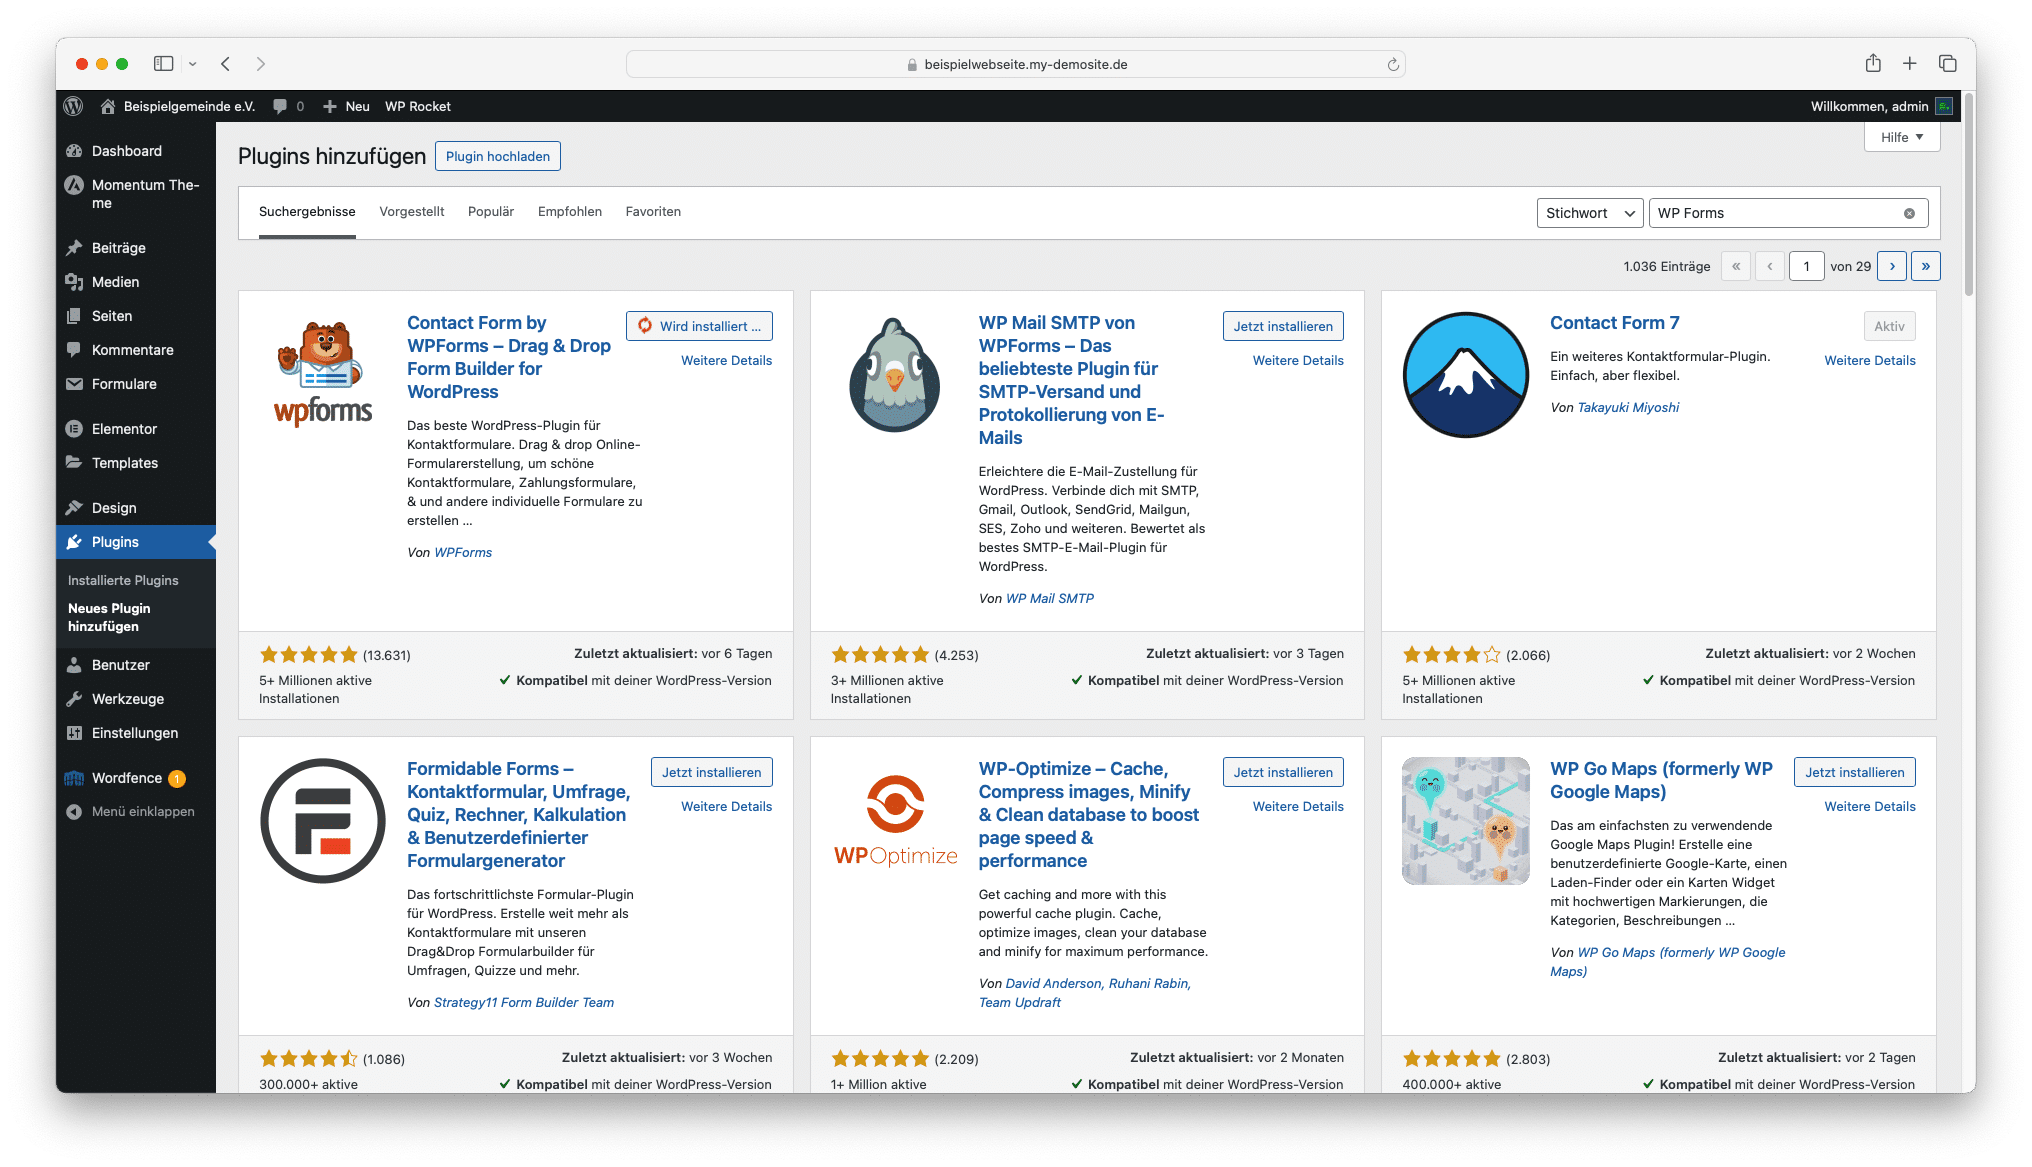The image size is (2032, 1167).
Task: Click the Templates folder icon
Action: click(74, 463)
